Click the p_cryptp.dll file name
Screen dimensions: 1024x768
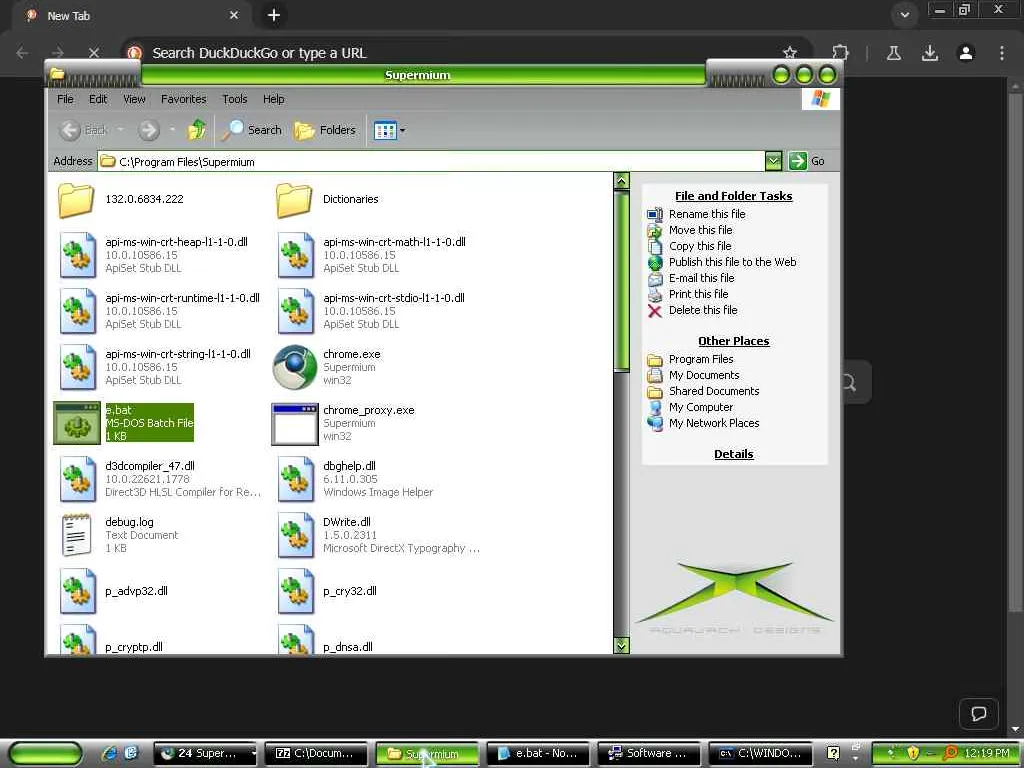click(134, 647)
